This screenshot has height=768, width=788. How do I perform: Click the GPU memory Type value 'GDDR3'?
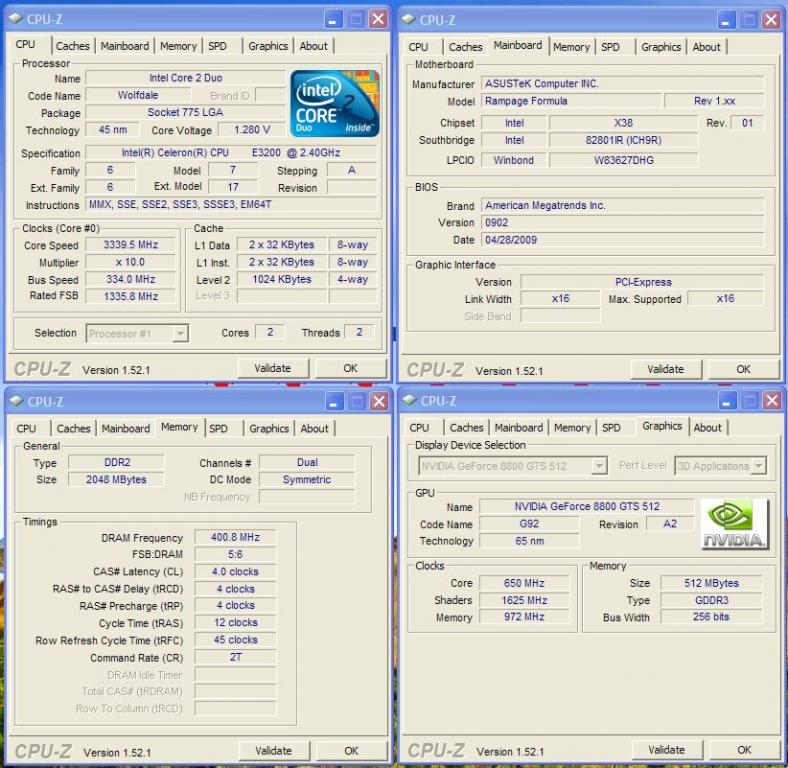tap(711, 600)
